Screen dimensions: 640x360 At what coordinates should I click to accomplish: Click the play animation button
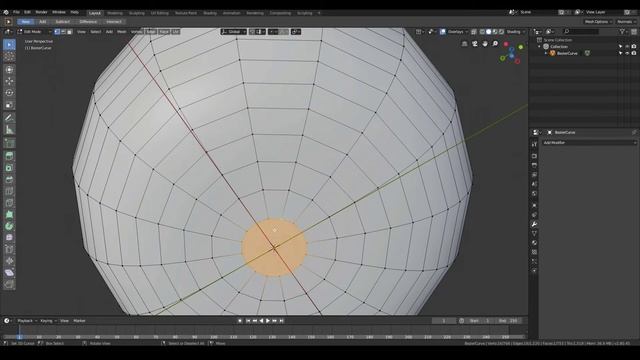(268, 321)
